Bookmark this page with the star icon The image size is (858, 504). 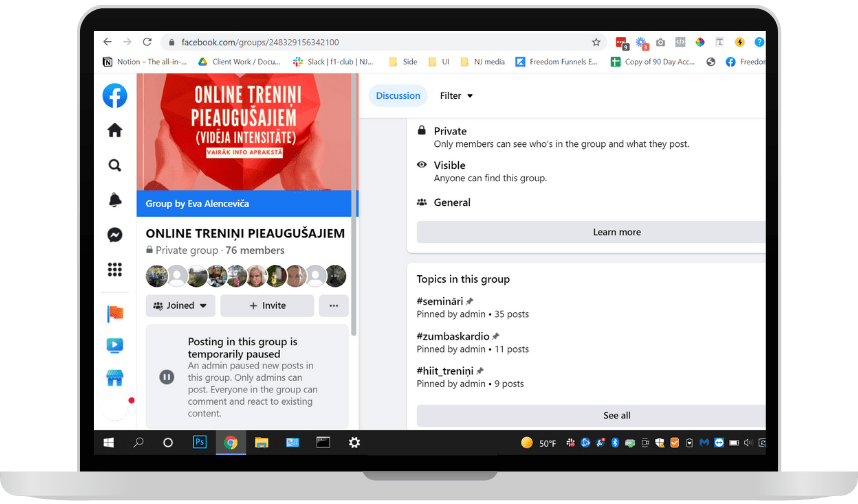pyautogui.click(x=596, y=42)
